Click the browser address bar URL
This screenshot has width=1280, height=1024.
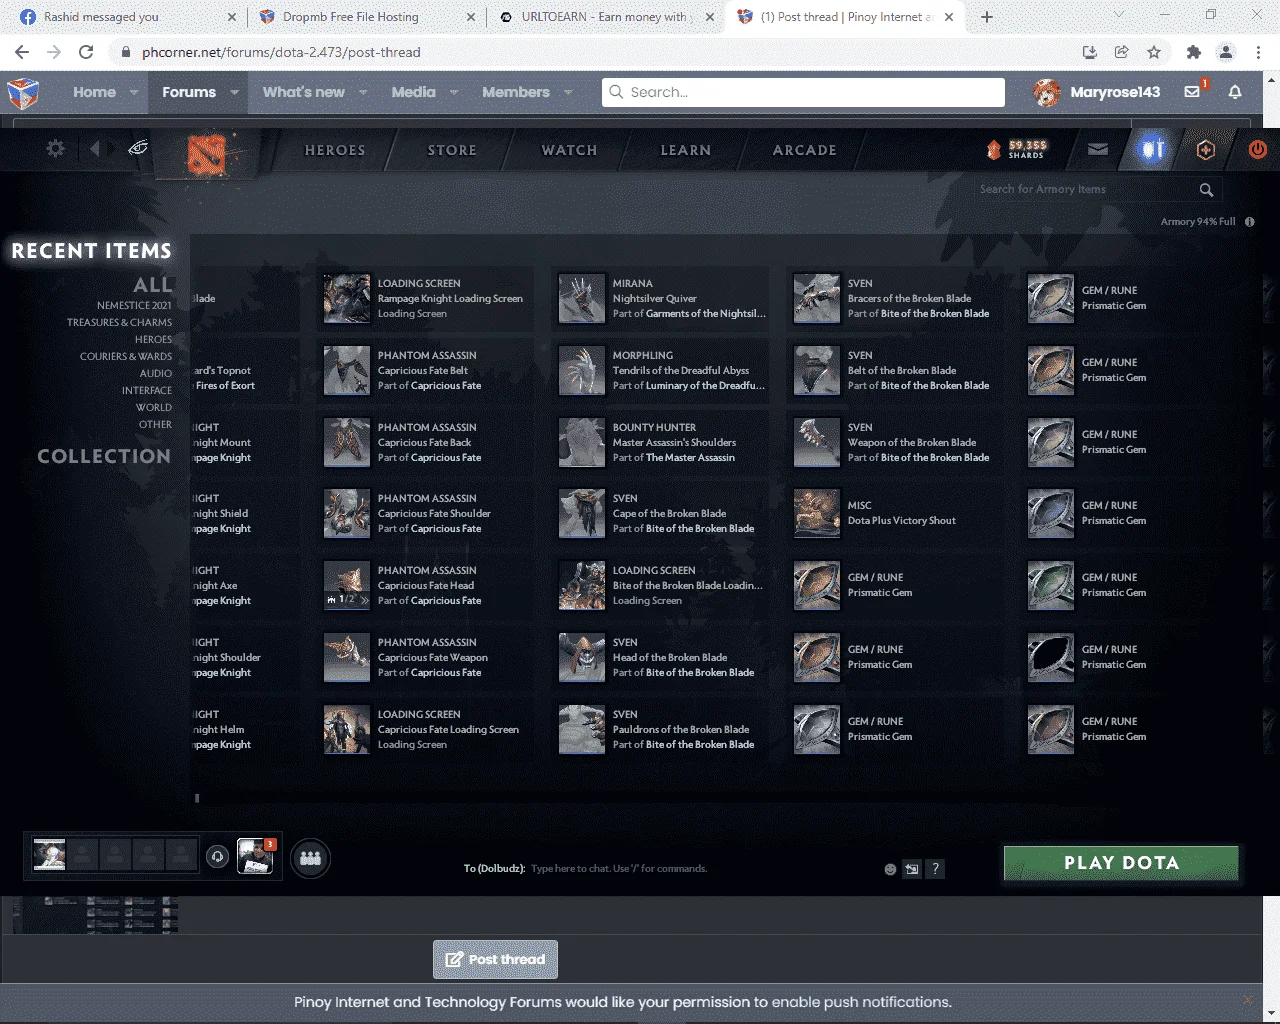pos(281,52)
